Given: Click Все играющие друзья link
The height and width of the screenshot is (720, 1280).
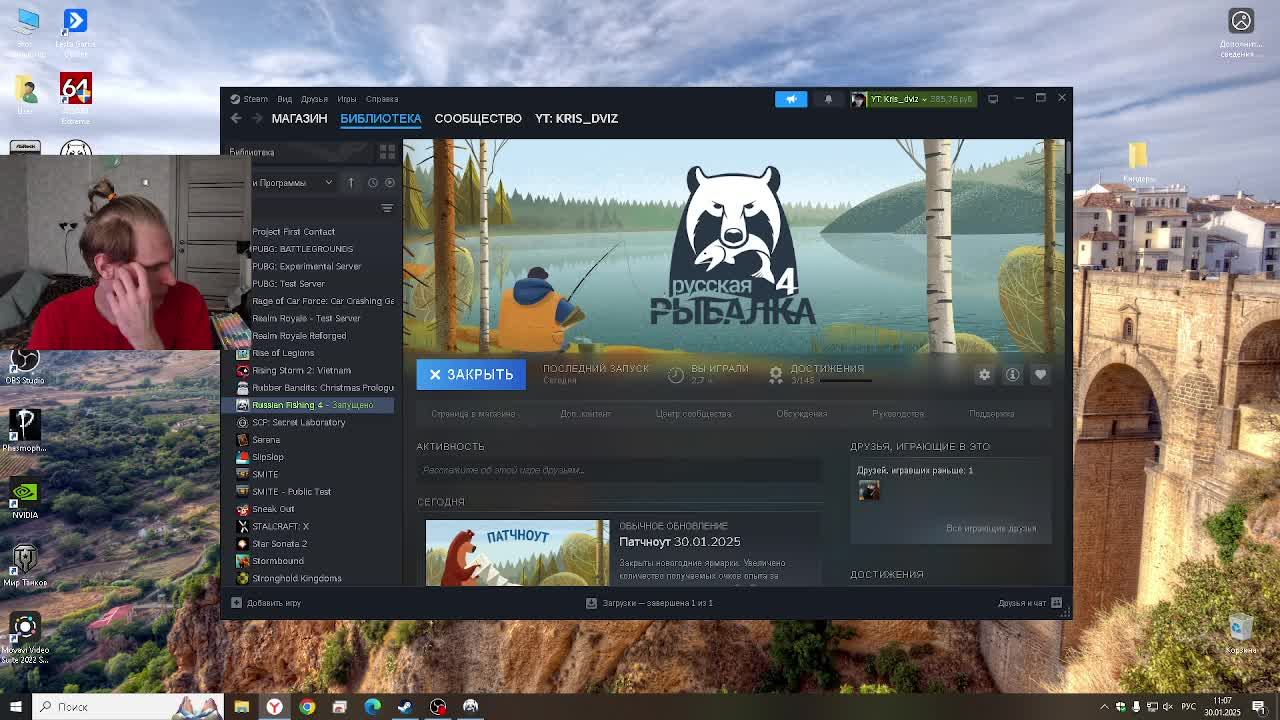Looking at the screenshot, I should pos(991,528).
